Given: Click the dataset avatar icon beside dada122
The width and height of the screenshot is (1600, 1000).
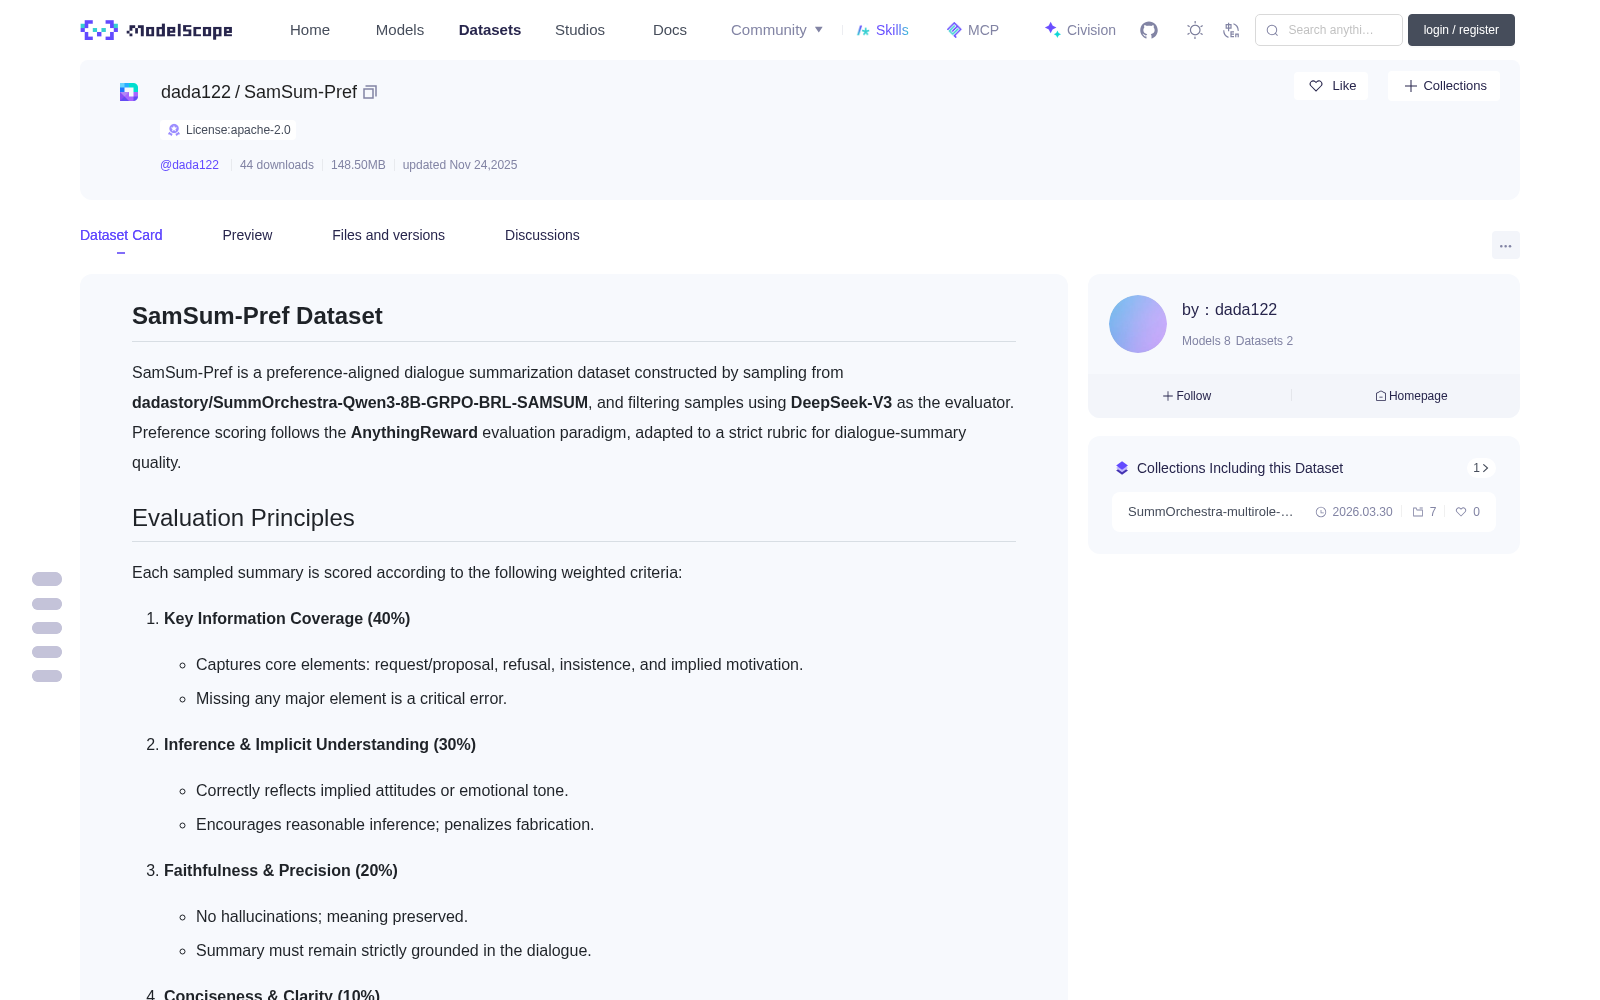Looking at the screenshot, I should (x=129, y=92).
